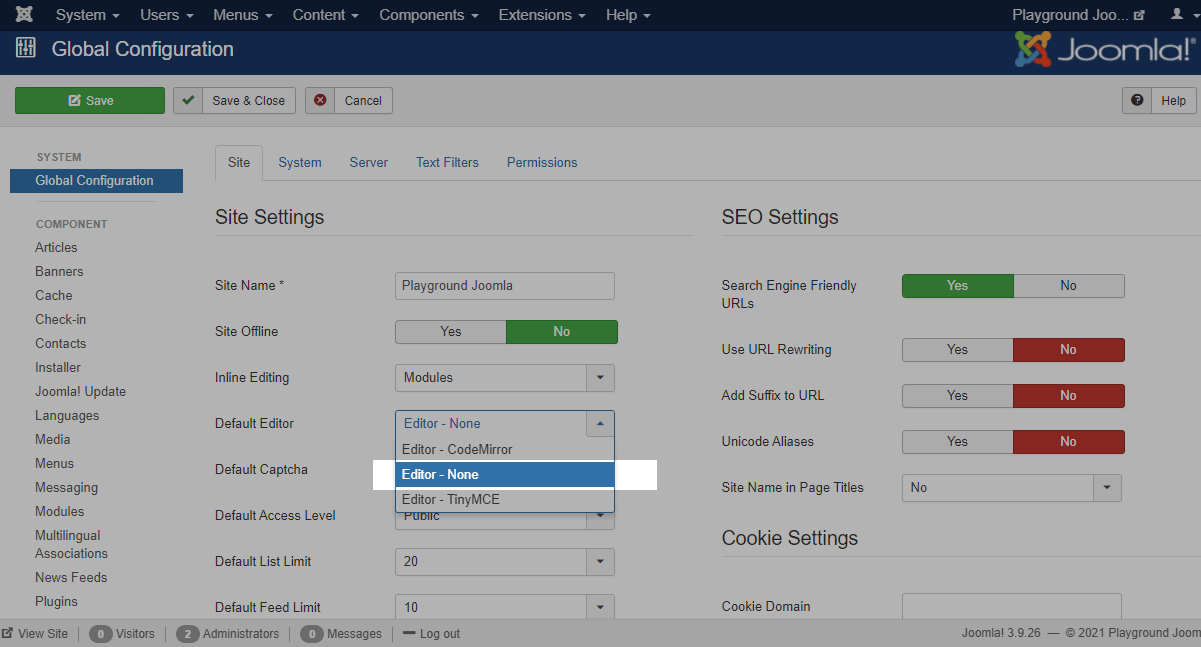Click into the Site Name text field
Image resolution: width=1201 pixels, height=647 pixels.
[x=504, y=286]
